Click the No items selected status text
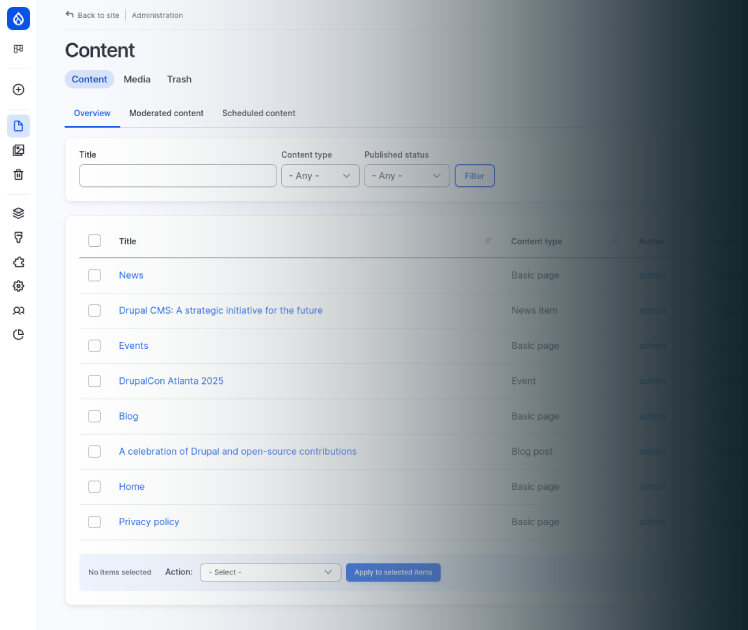Screen dimensions: 748x630 [120, 572]
